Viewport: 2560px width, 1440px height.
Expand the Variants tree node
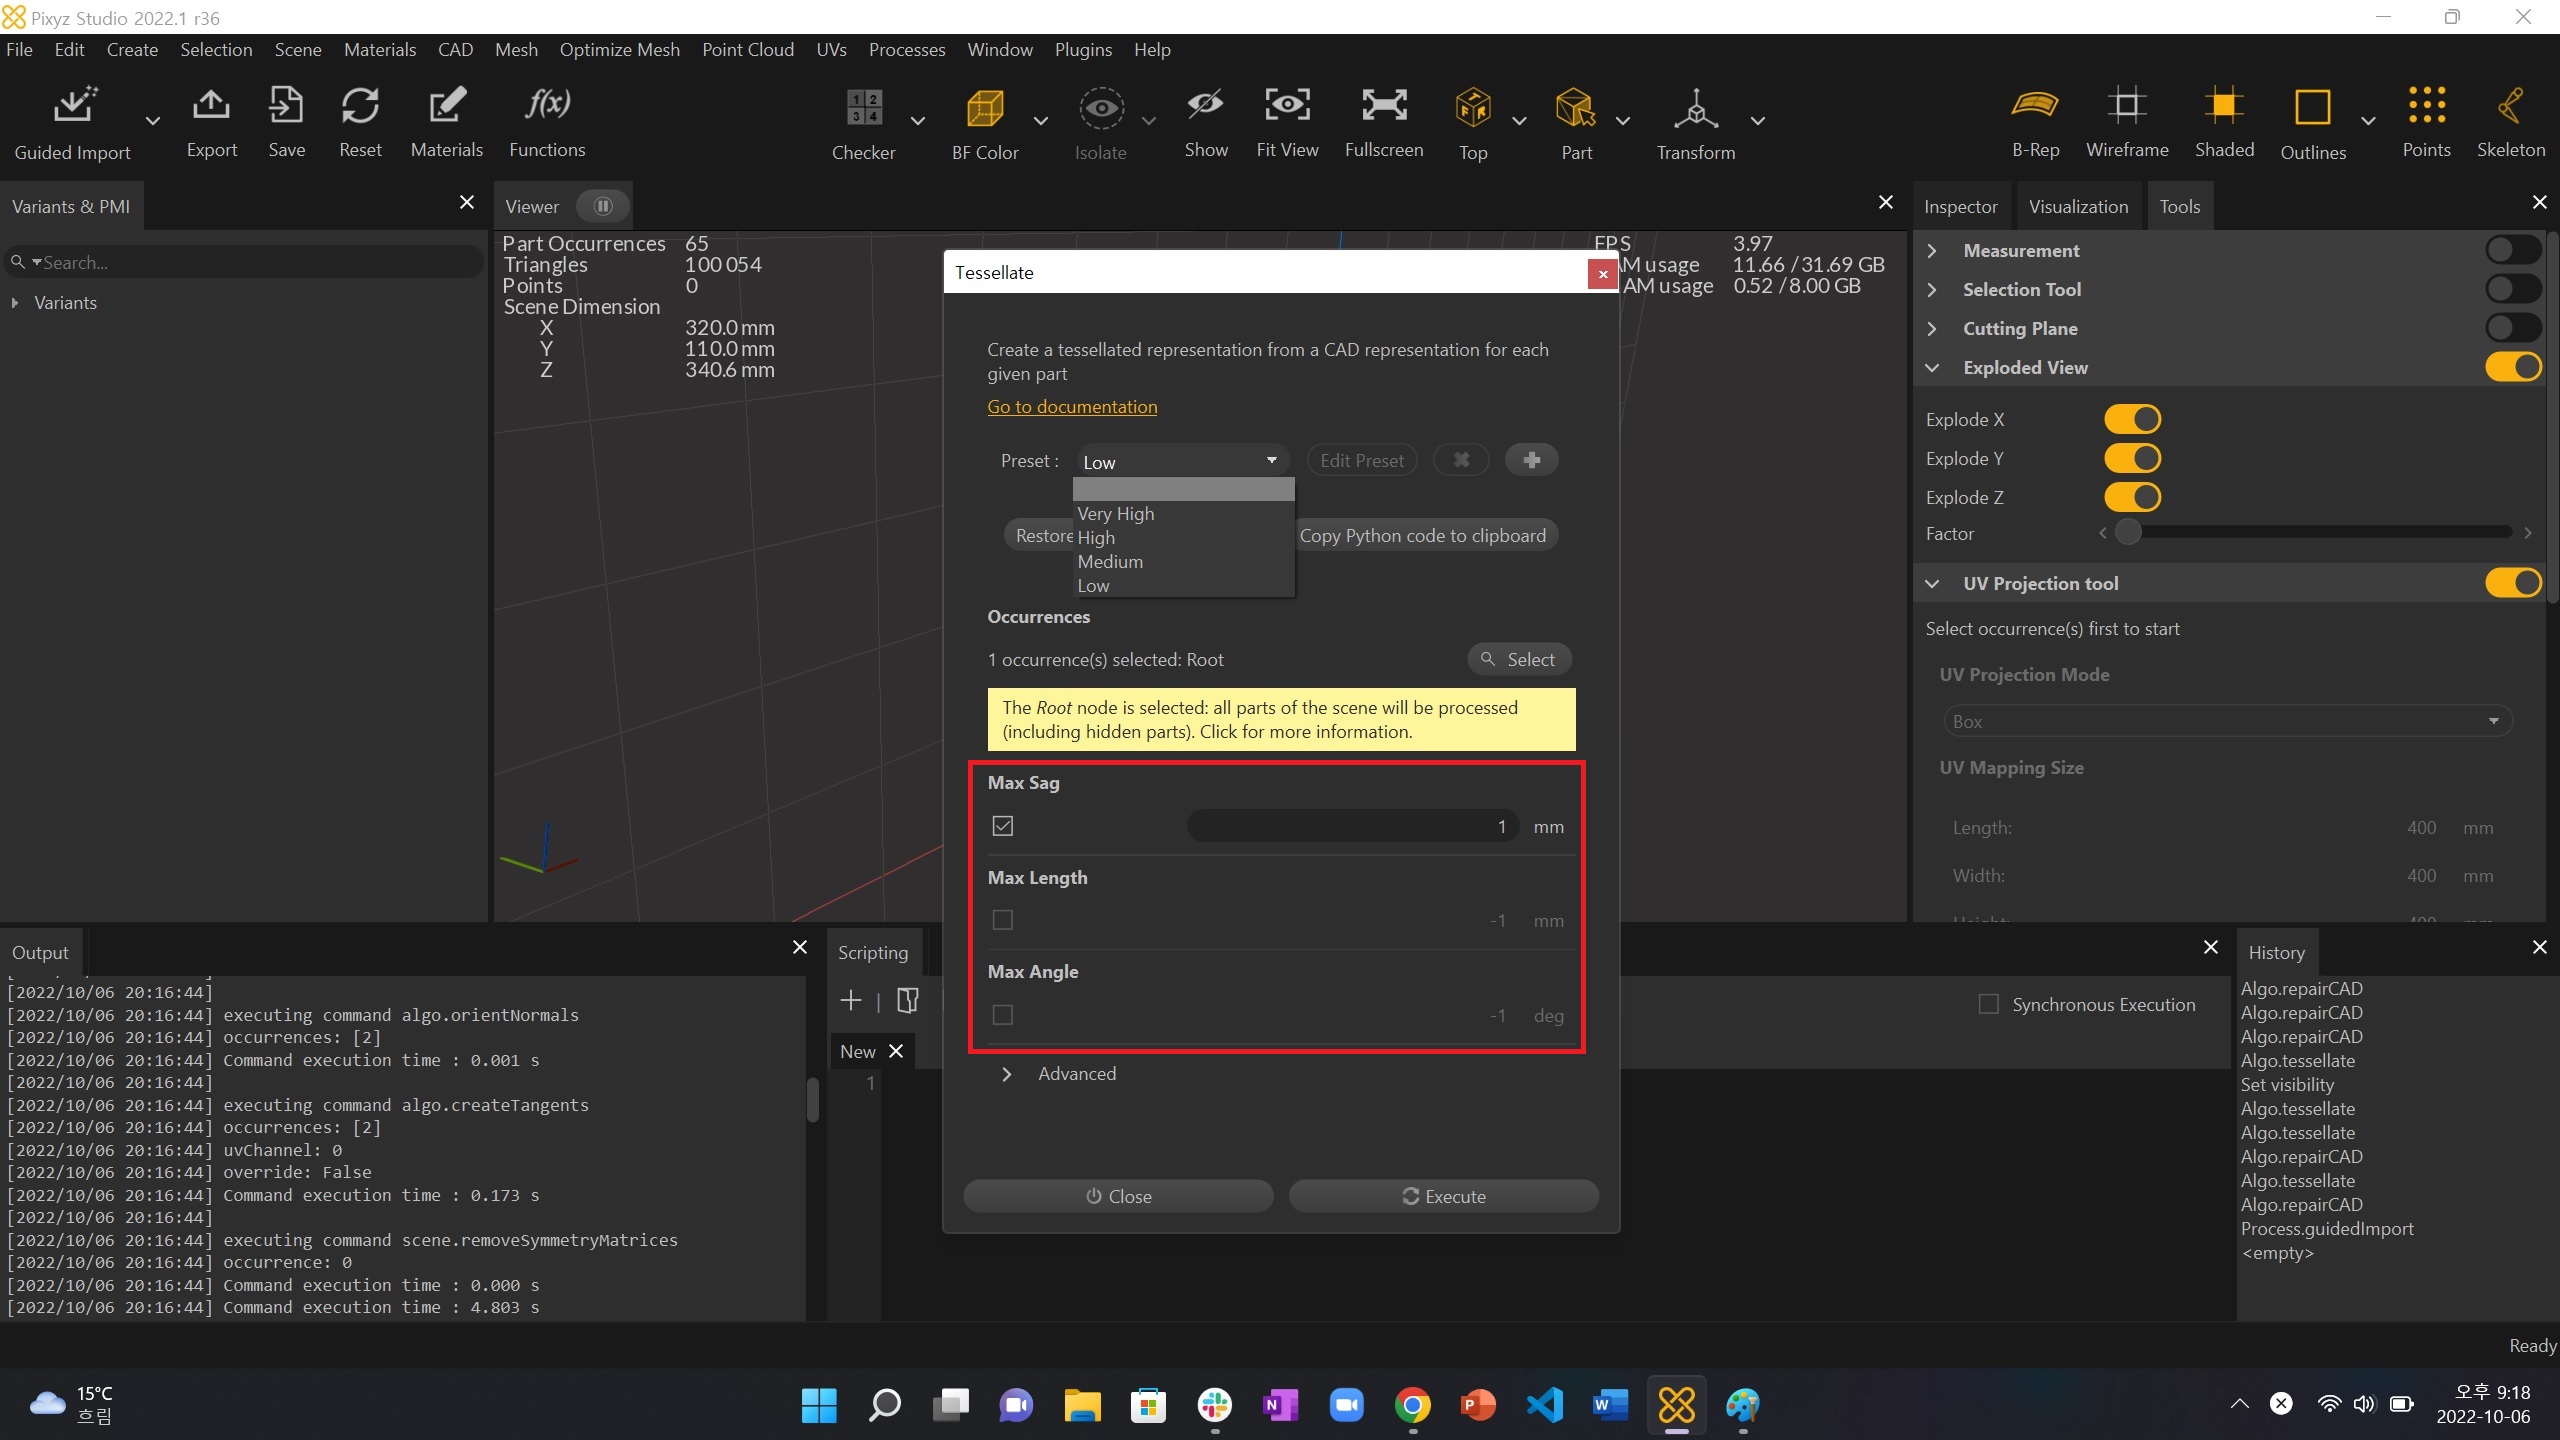click(15, 303)
